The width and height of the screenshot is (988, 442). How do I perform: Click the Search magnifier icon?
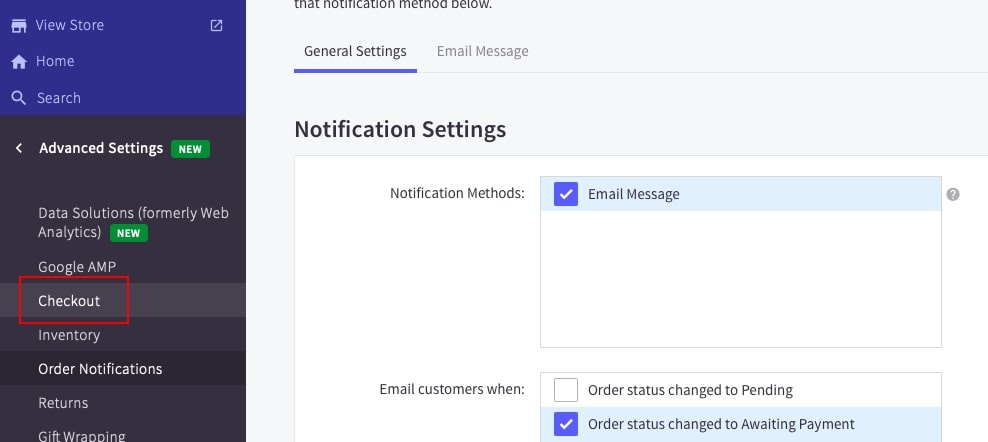click(19, 98)
